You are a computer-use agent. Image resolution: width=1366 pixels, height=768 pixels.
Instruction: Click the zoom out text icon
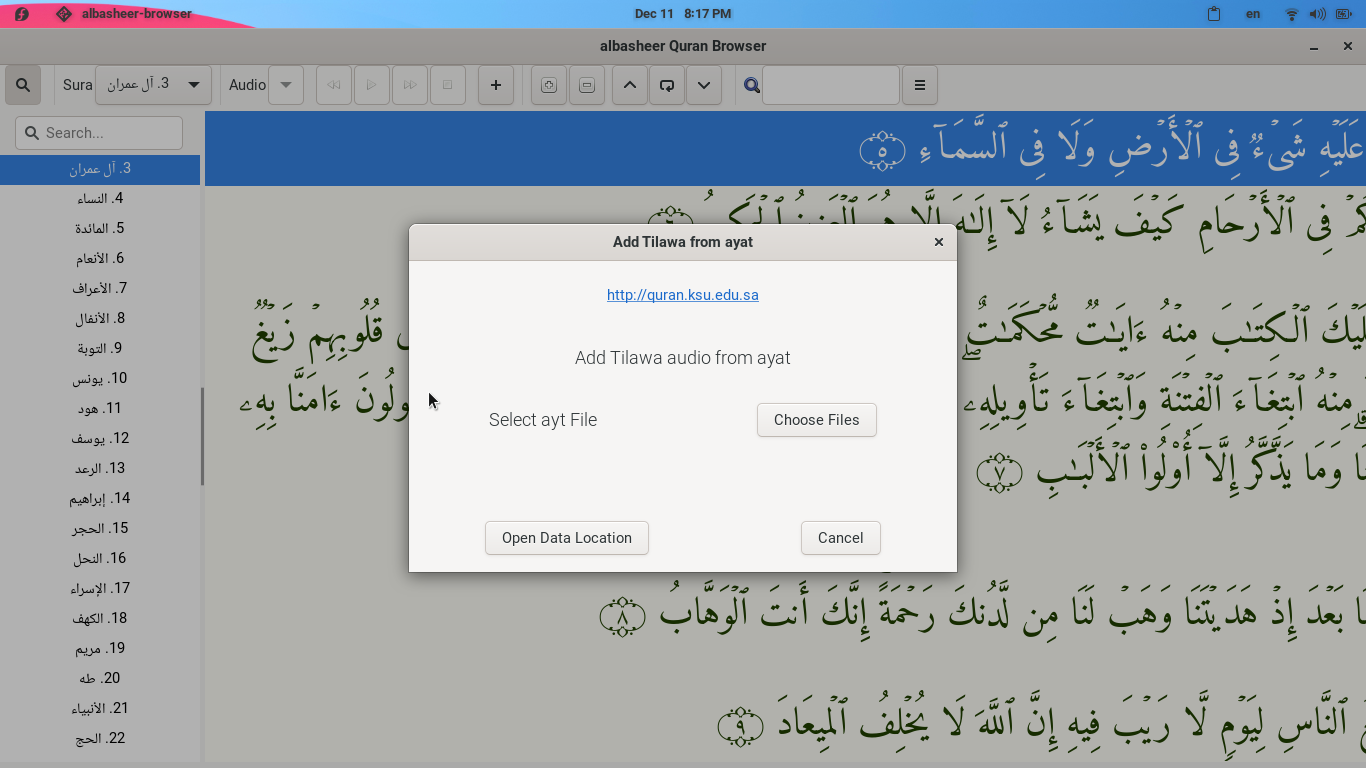pos(587,85)
